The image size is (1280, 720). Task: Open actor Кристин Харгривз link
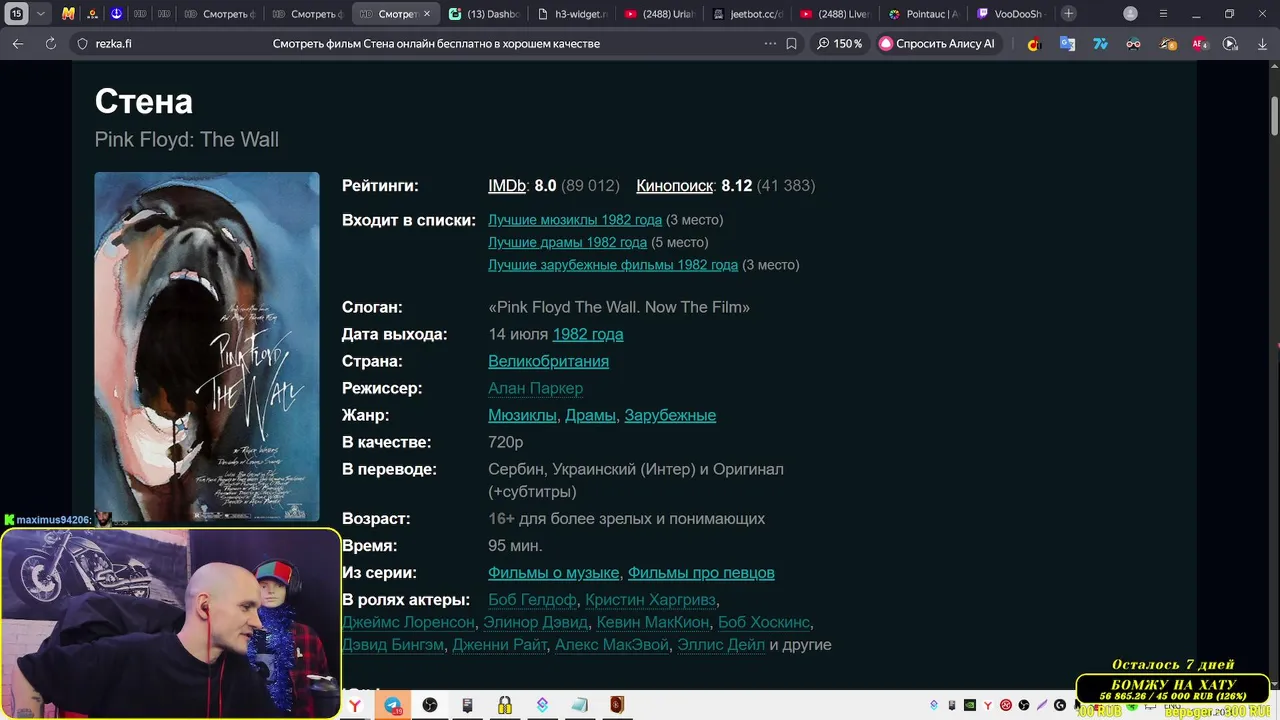[x=650, y=600]
